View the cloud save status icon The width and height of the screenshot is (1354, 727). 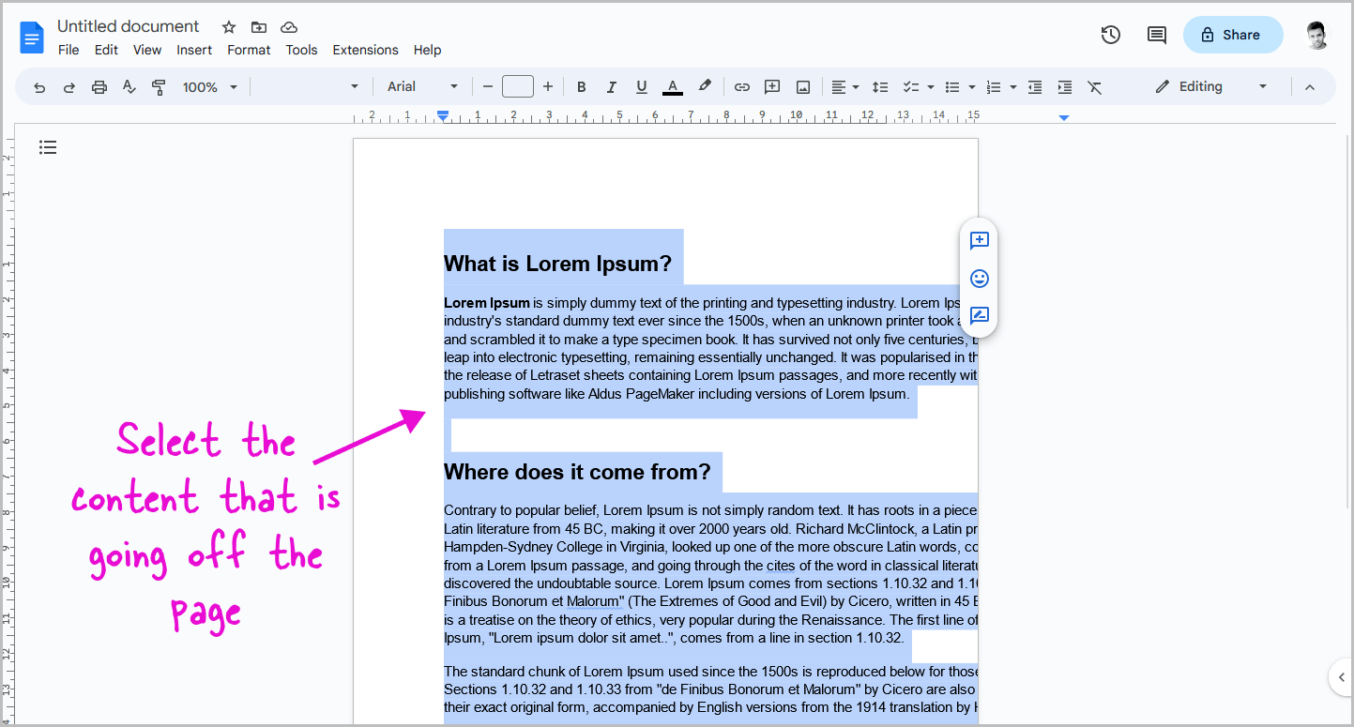289,27
